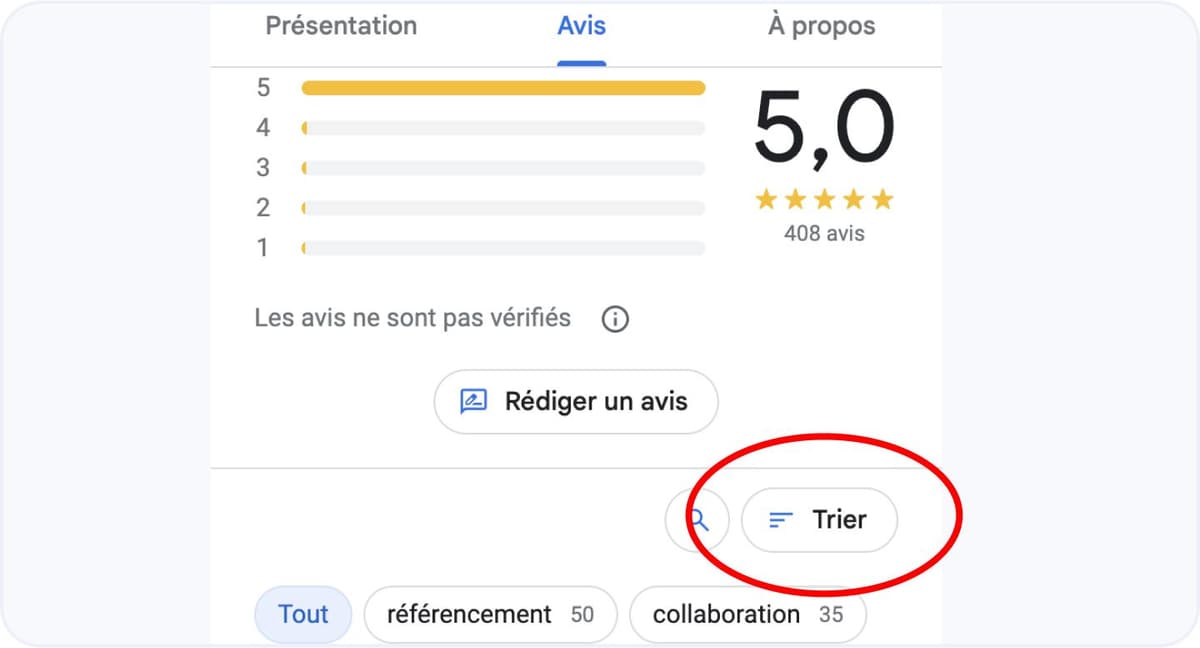Click the magnifier icon to search reviews

699,520
